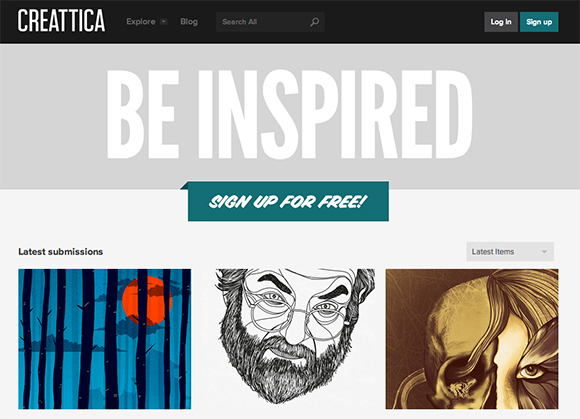The image size is (580, 419).
Task: Click the BE INSPIRED headline
Action: click(x=290, y=114)
